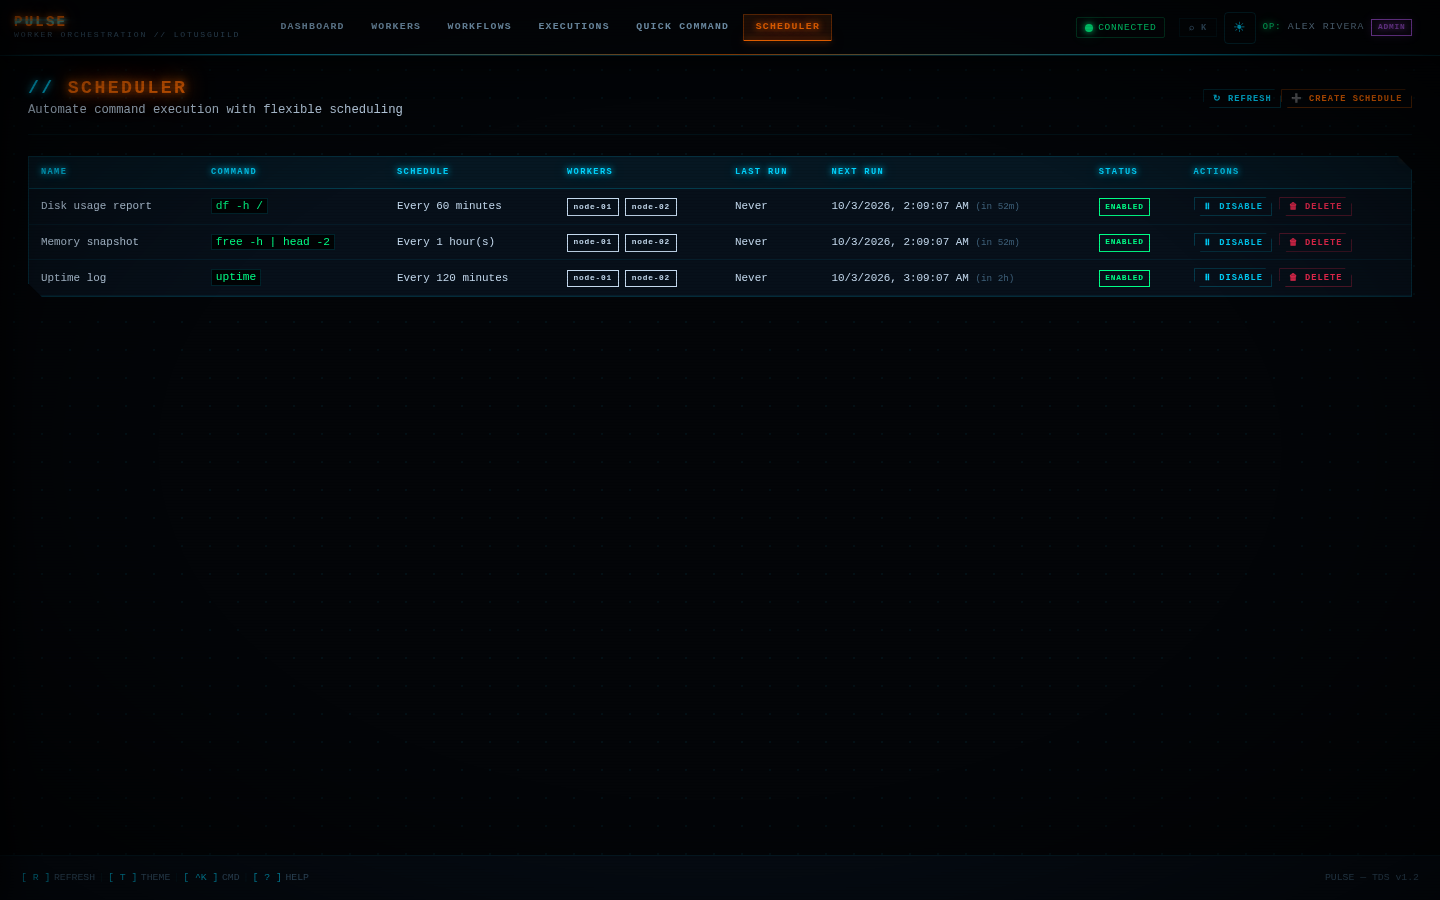1440x900 pixels.
Task: Disable the Memory snapshot schedule
Action: (1232, 243)
